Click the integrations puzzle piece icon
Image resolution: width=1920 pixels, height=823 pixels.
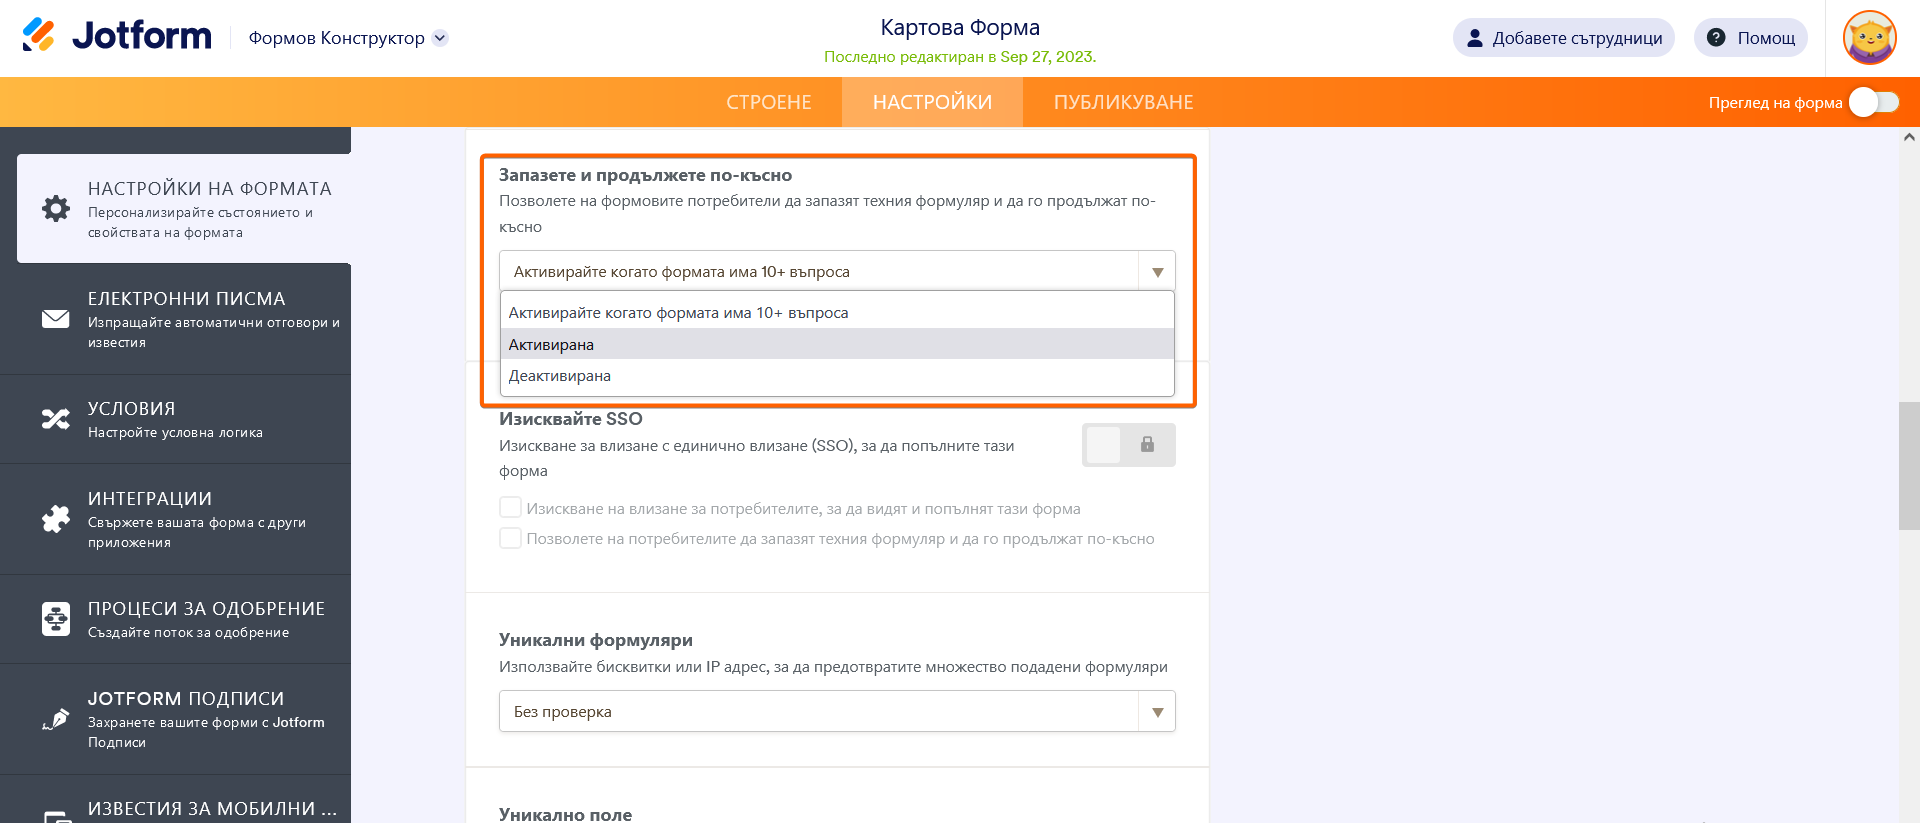coord(56,519)
